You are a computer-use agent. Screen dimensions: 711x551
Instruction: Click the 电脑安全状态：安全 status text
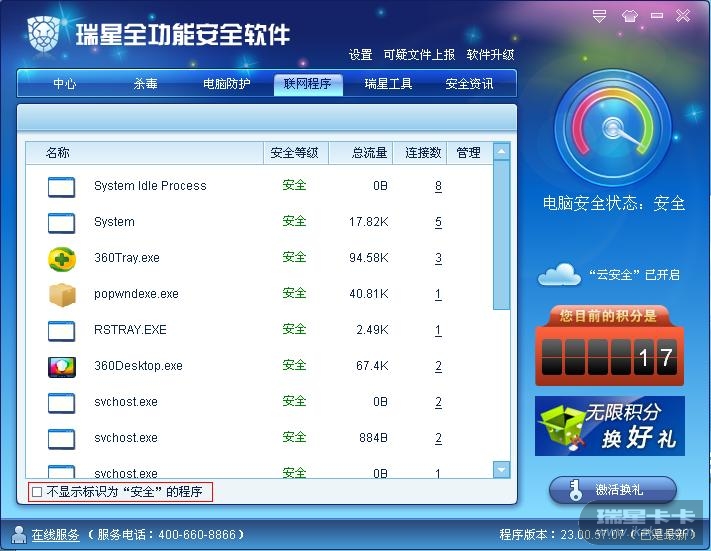[614, 203]
